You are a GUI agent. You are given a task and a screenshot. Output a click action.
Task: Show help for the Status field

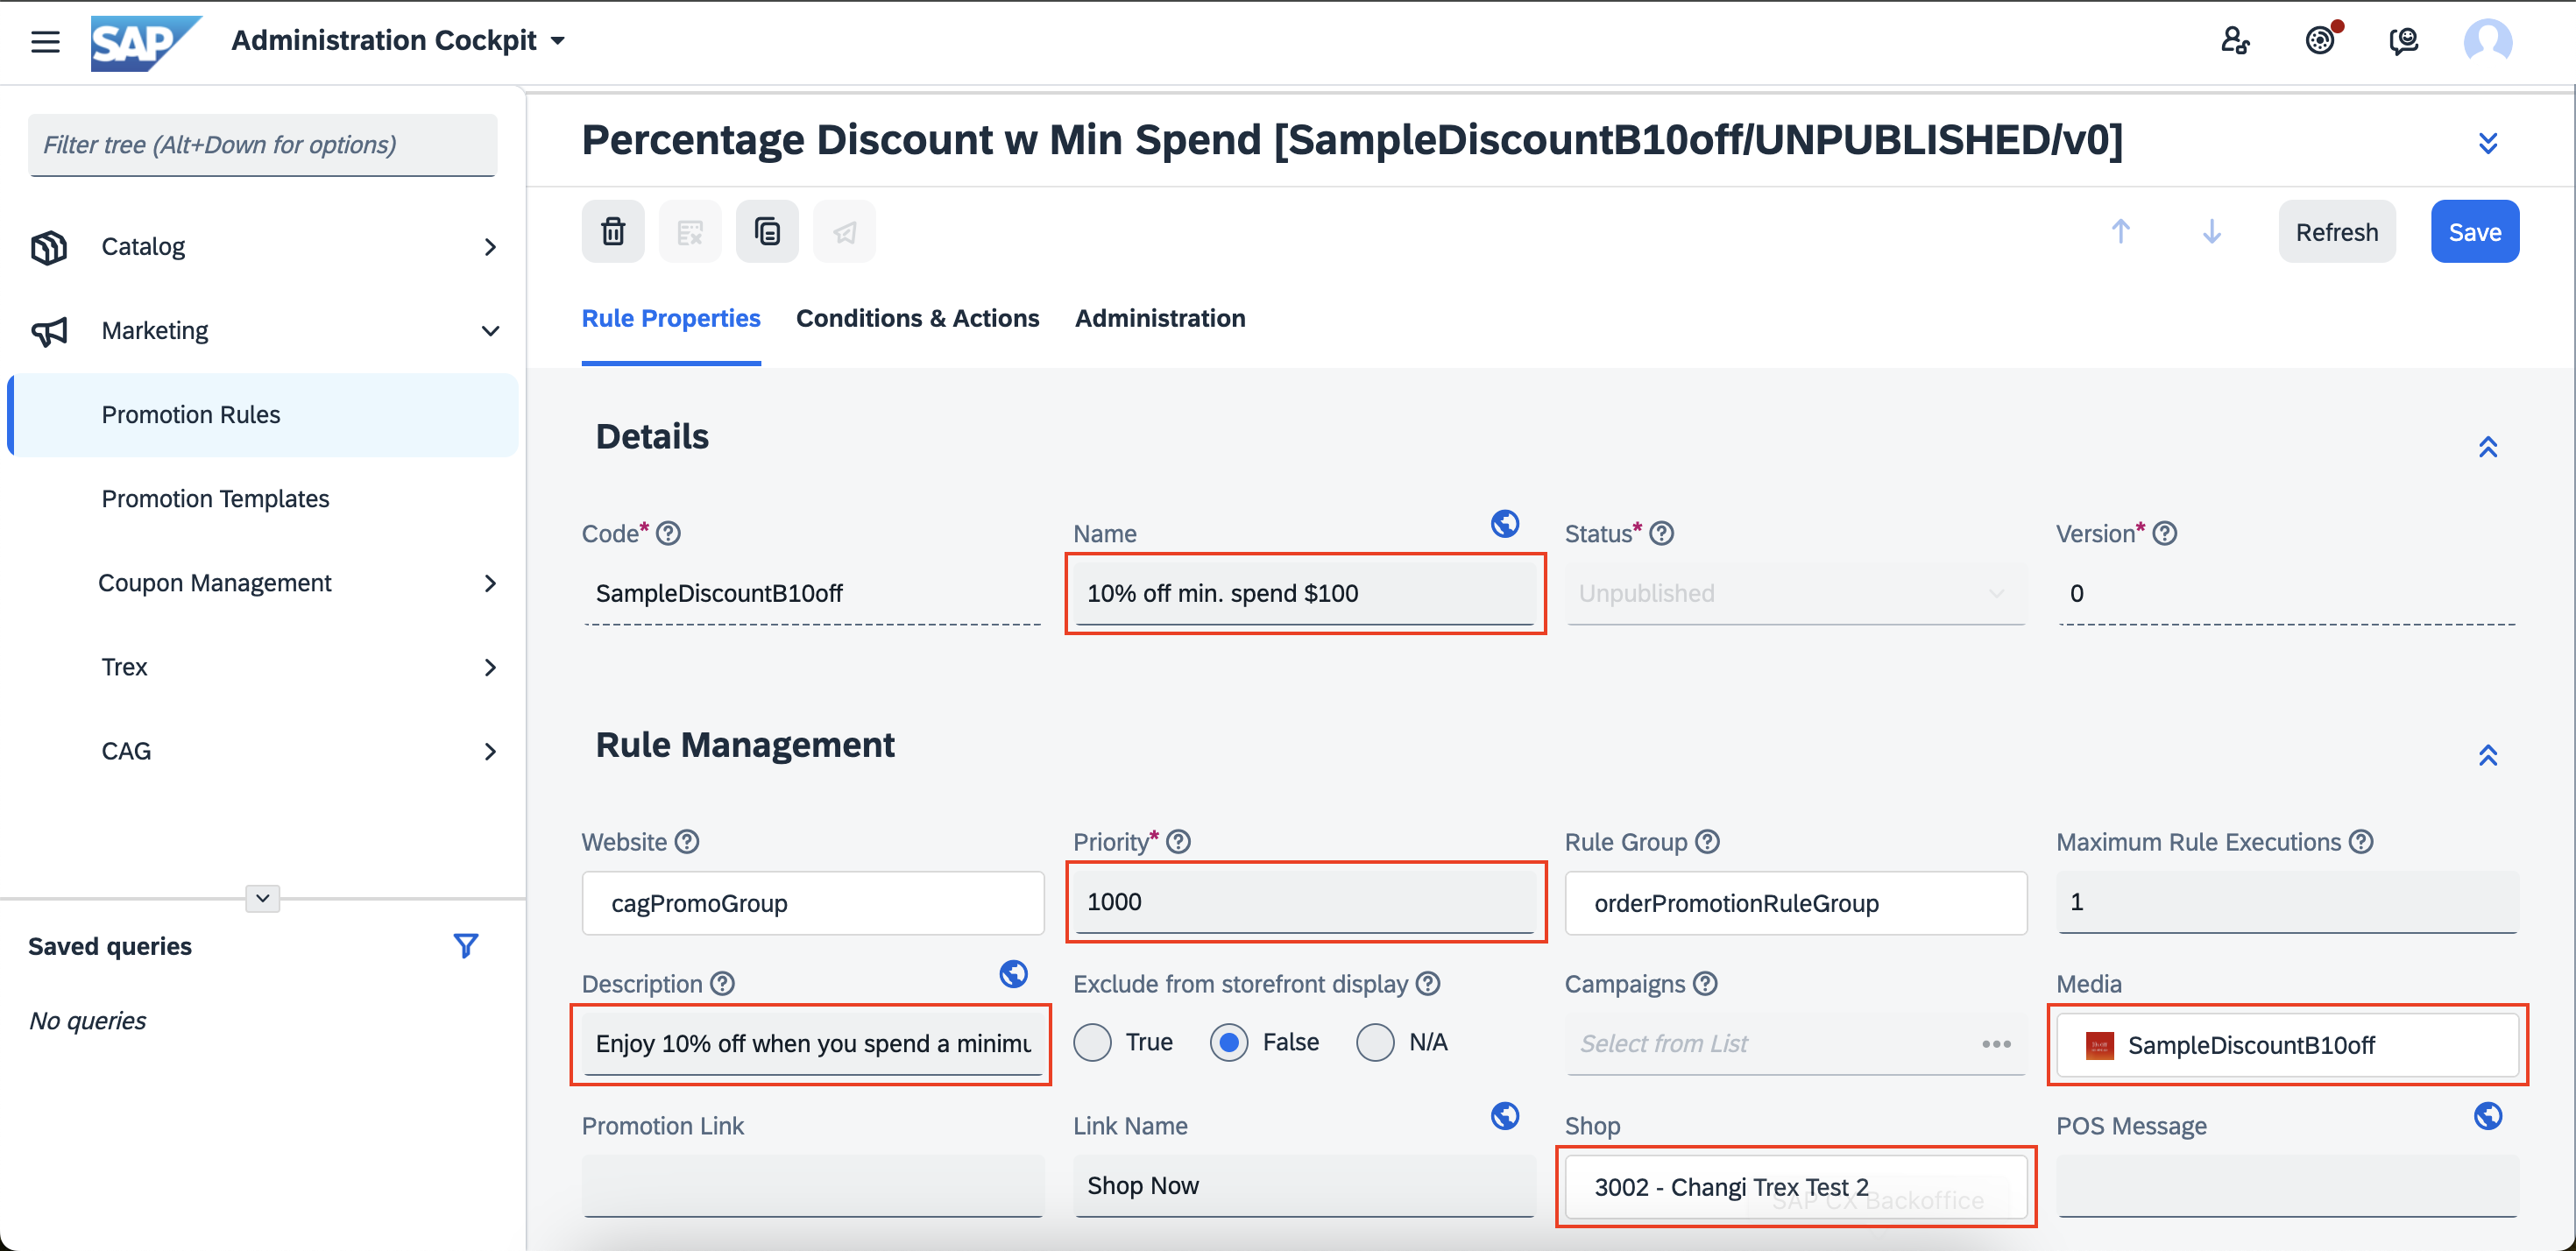tap(1662, 534)
